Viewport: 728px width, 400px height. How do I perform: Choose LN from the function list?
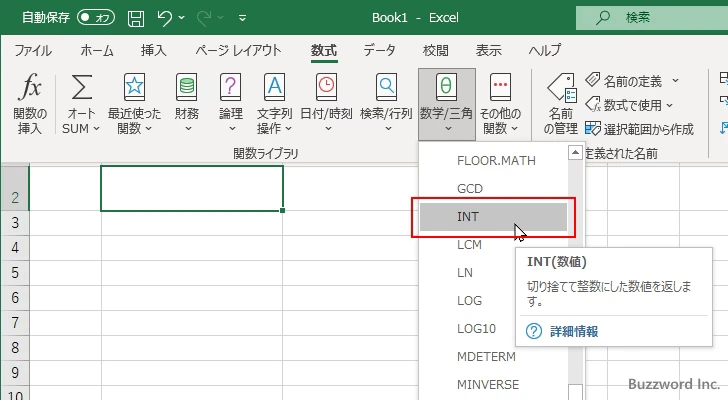point(466,272)
